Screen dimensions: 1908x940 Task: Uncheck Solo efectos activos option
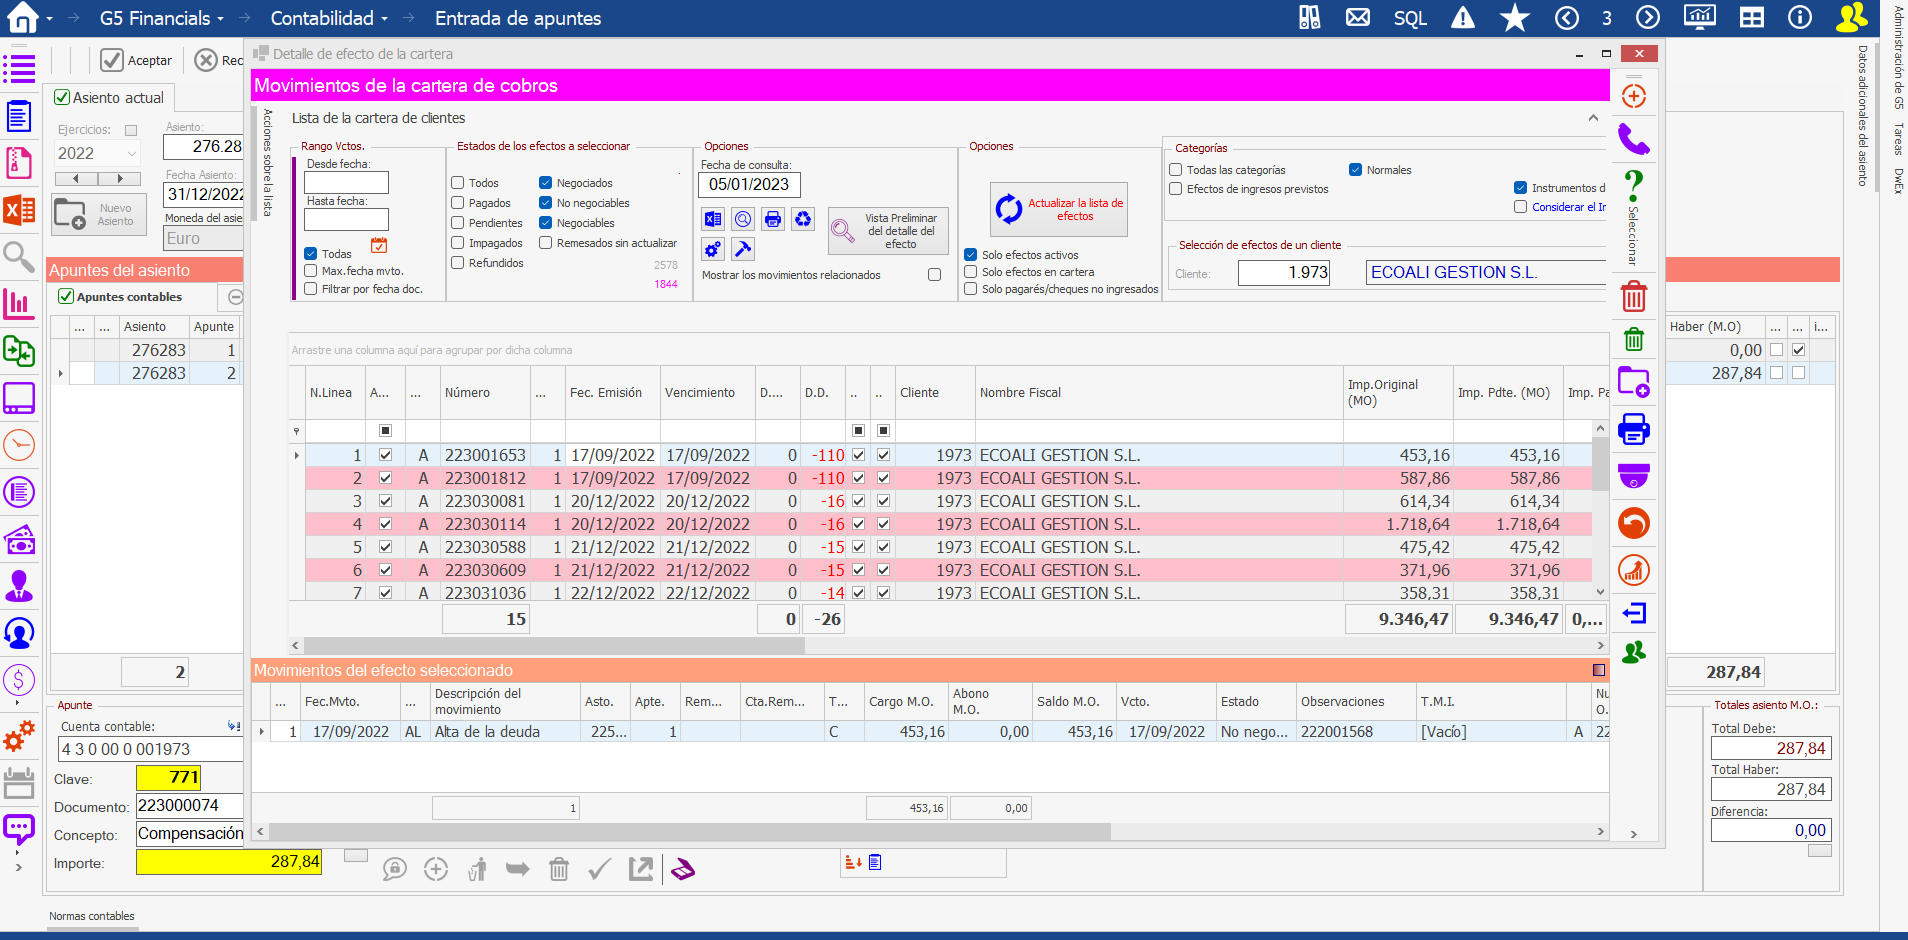pyautogui.click(x=971, y=255)
